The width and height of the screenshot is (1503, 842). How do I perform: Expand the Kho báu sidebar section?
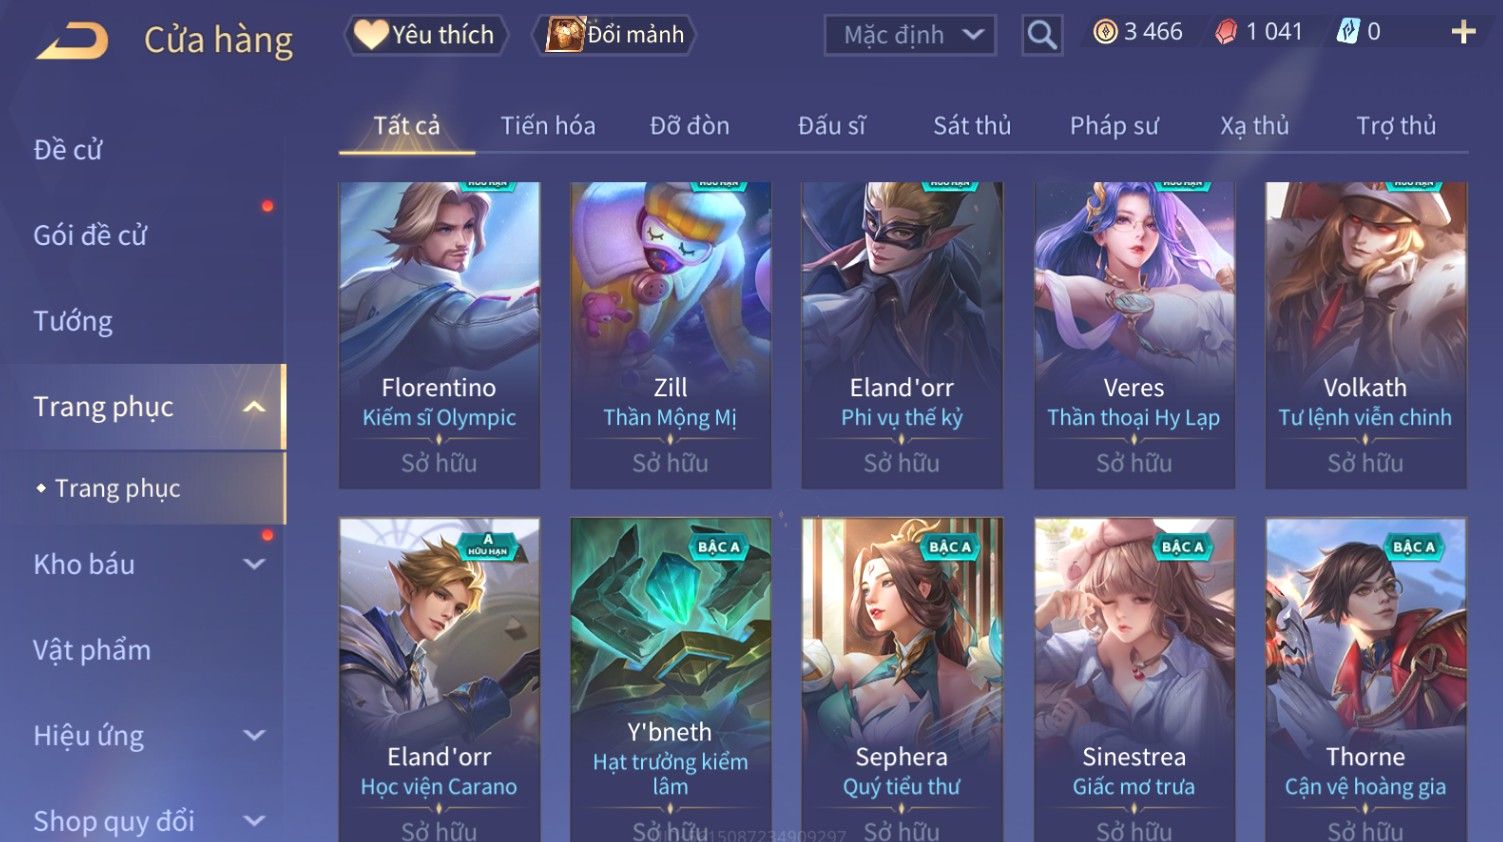(254, 564)
